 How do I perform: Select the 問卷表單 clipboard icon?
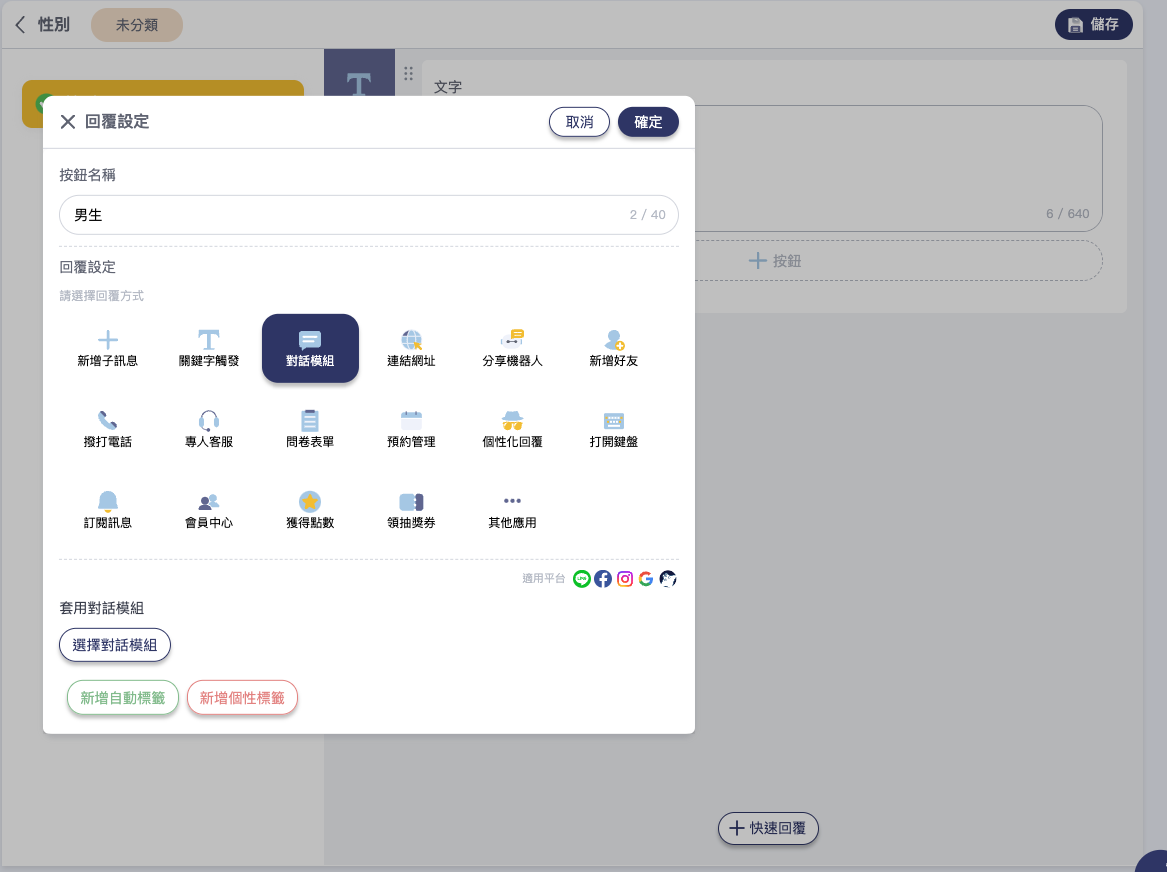(310, 421)
